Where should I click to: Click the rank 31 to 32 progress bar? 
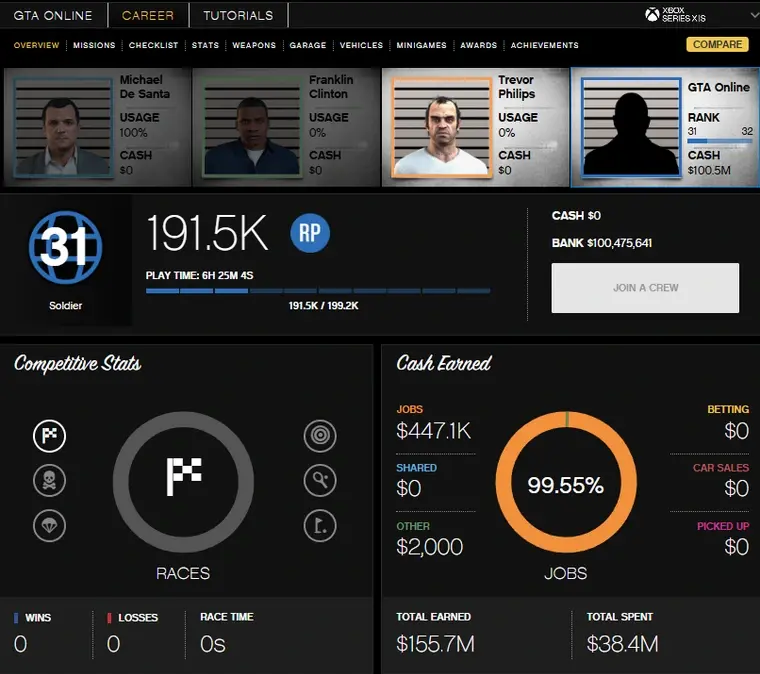coord(720,141)
